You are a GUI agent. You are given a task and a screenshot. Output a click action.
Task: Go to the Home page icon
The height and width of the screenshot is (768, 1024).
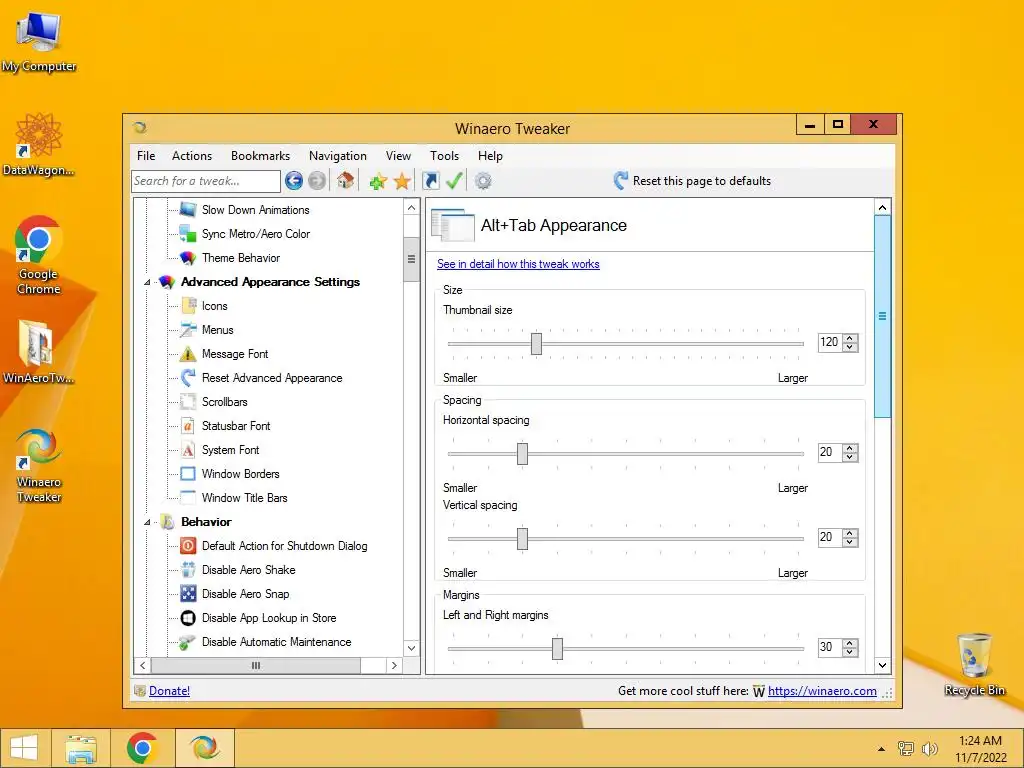tap(345, 180)
